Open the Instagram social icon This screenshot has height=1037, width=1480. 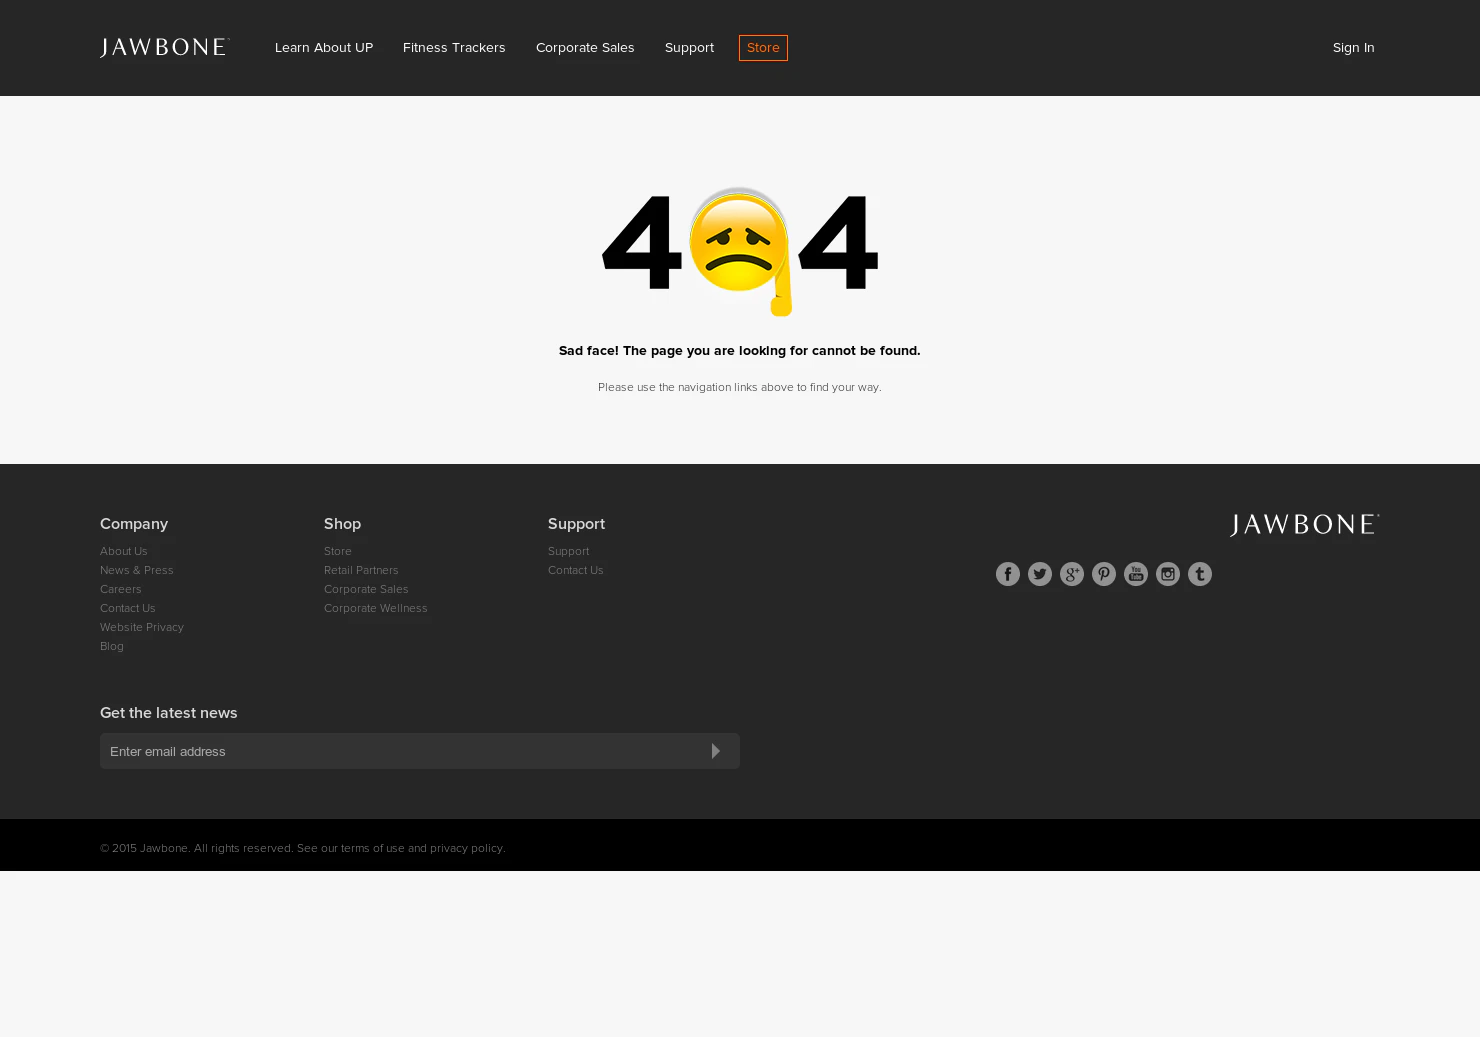(x=1168, y=574)
